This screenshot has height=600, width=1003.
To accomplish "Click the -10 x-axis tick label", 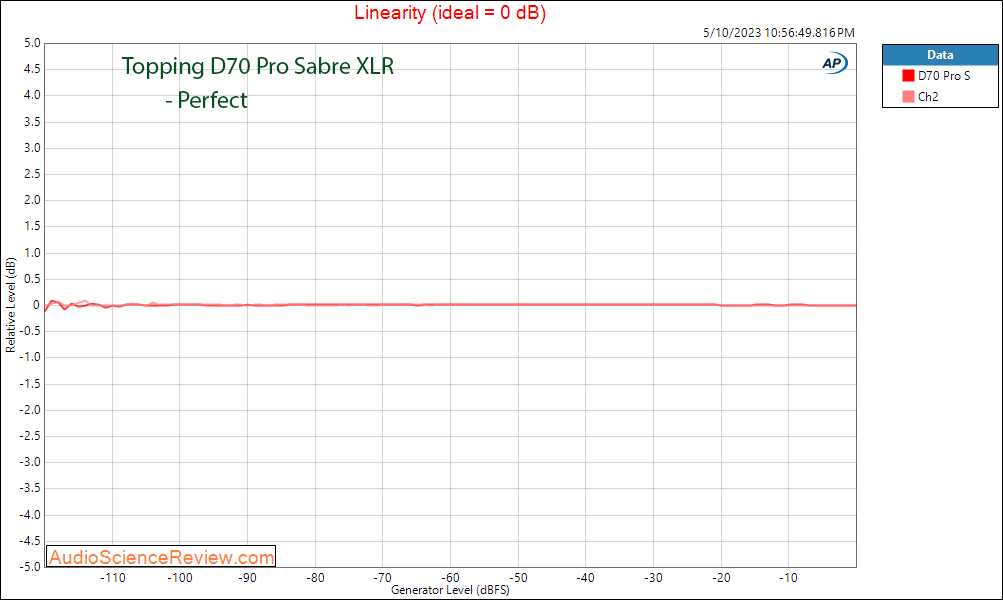I will tap(788, 578).
